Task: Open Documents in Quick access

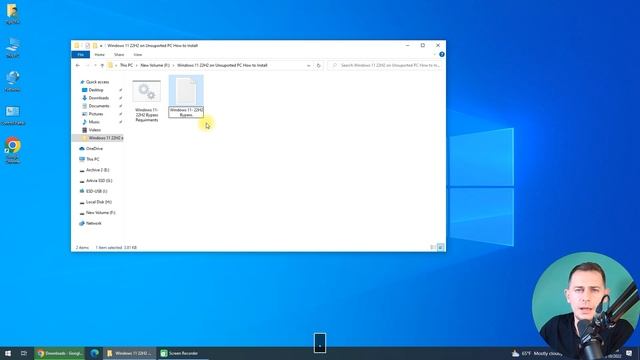Action: (x=98, y=106)
